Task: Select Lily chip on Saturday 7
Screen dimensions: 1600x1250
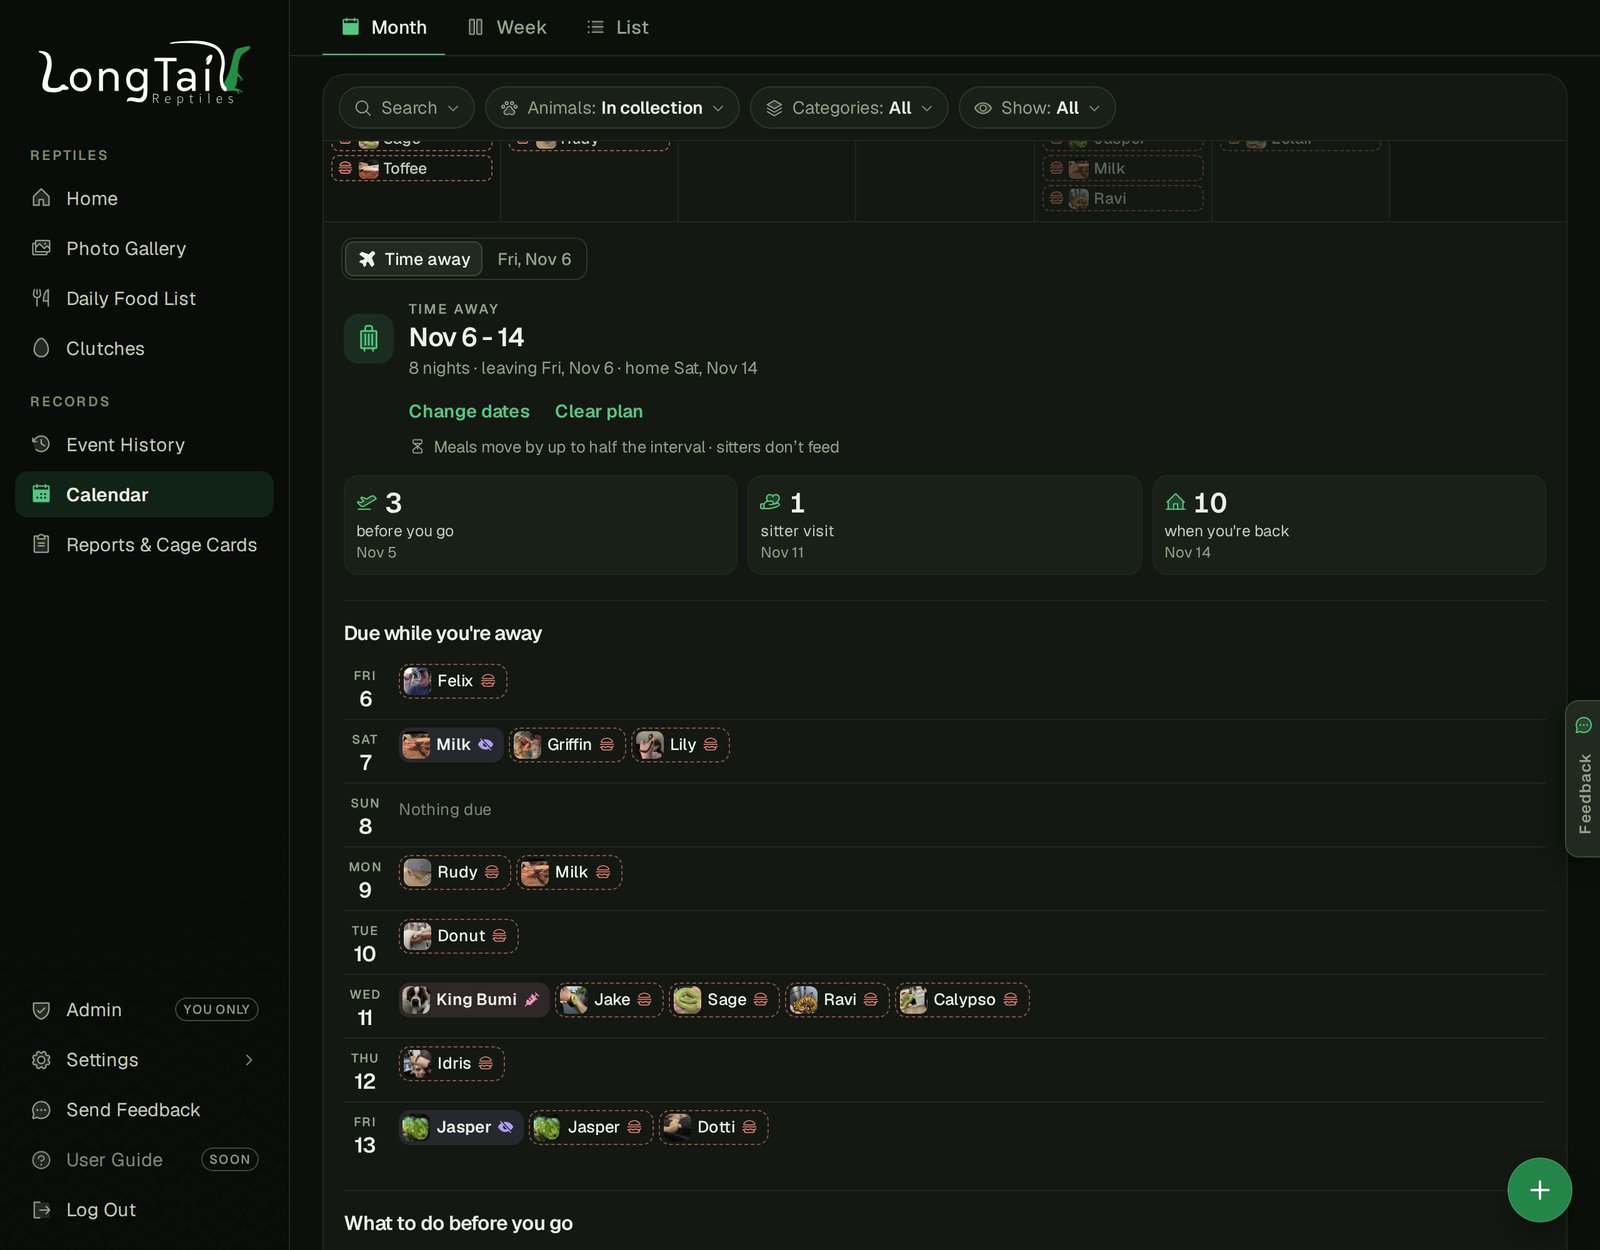Action: tap(680, 745)
